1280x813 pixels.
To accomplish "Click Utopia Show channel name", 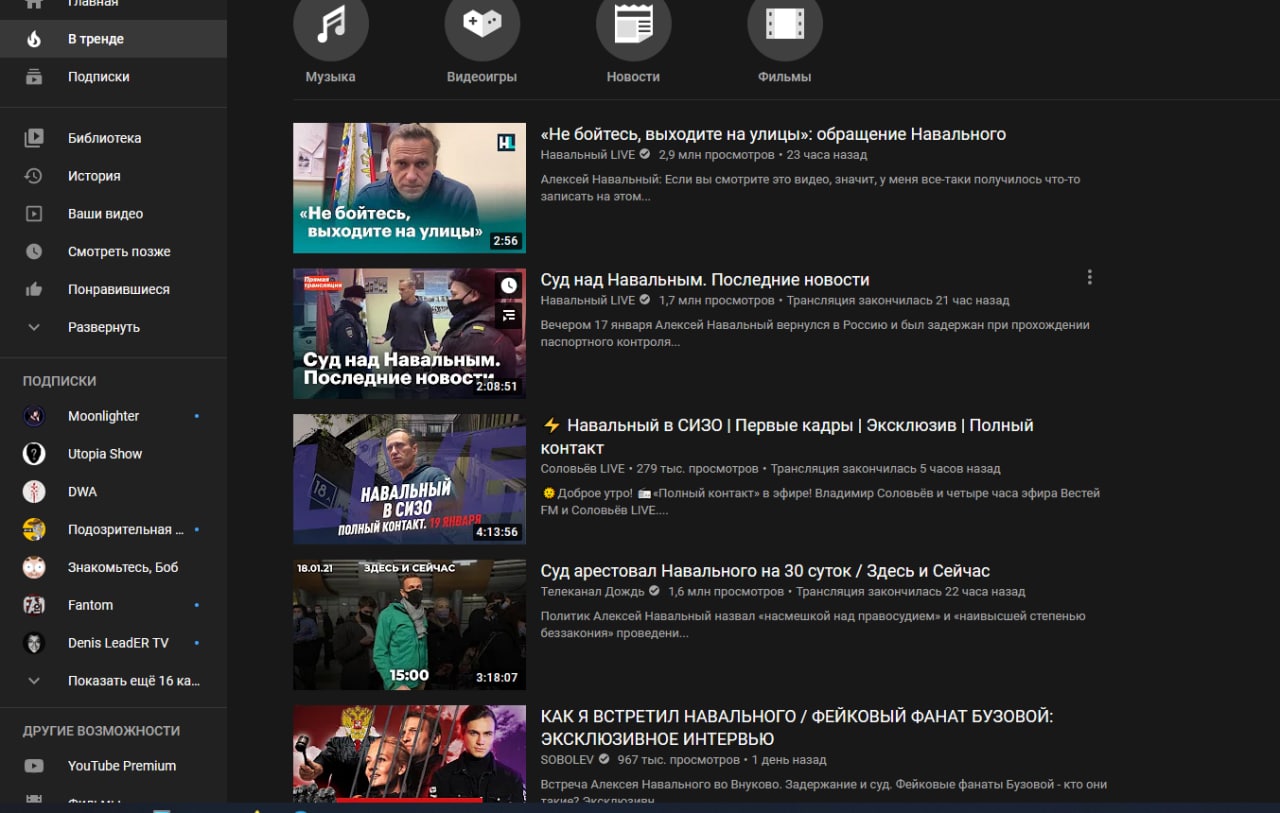I will (x=105, y=454).
